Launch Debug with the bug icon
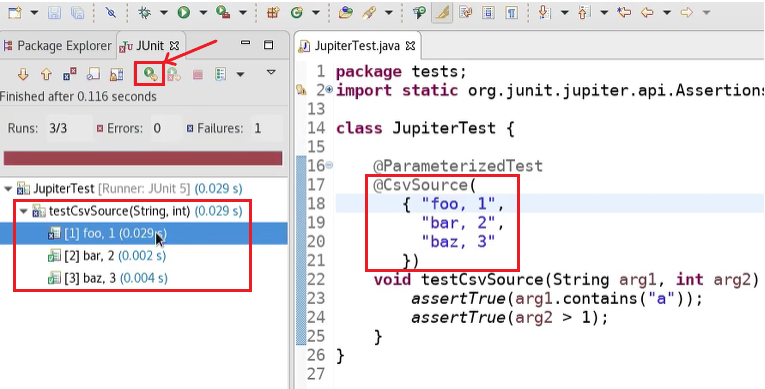The height and width of the screenshot is (389, 765). [x=144, y=13]
